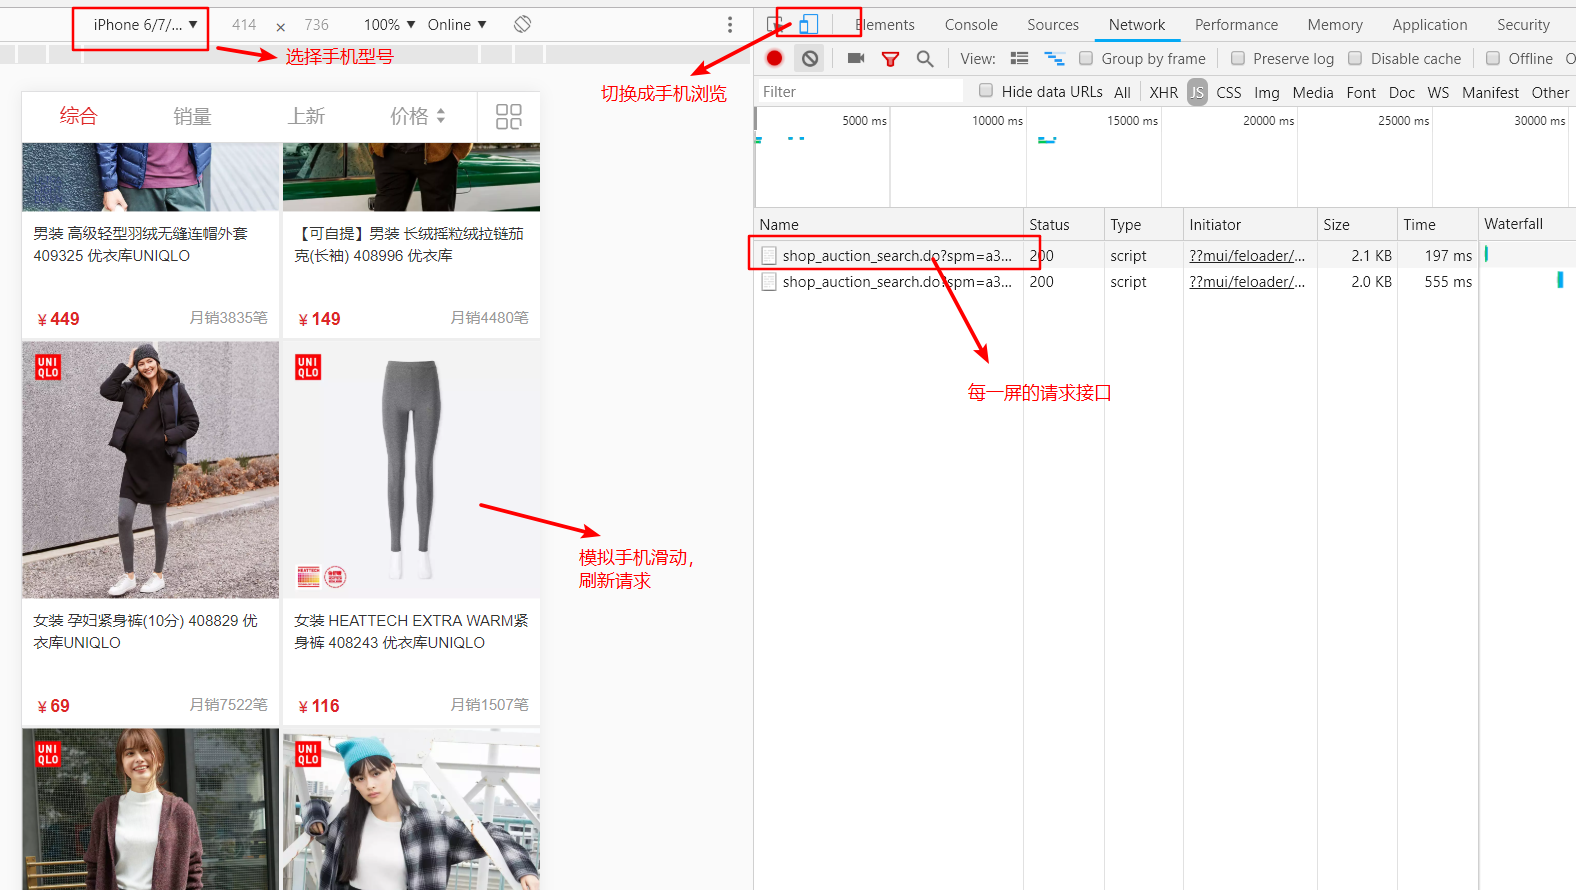This screenshot has height=890, width=1576.
Task: Click the red record network log button
Action: click(774, 58)
